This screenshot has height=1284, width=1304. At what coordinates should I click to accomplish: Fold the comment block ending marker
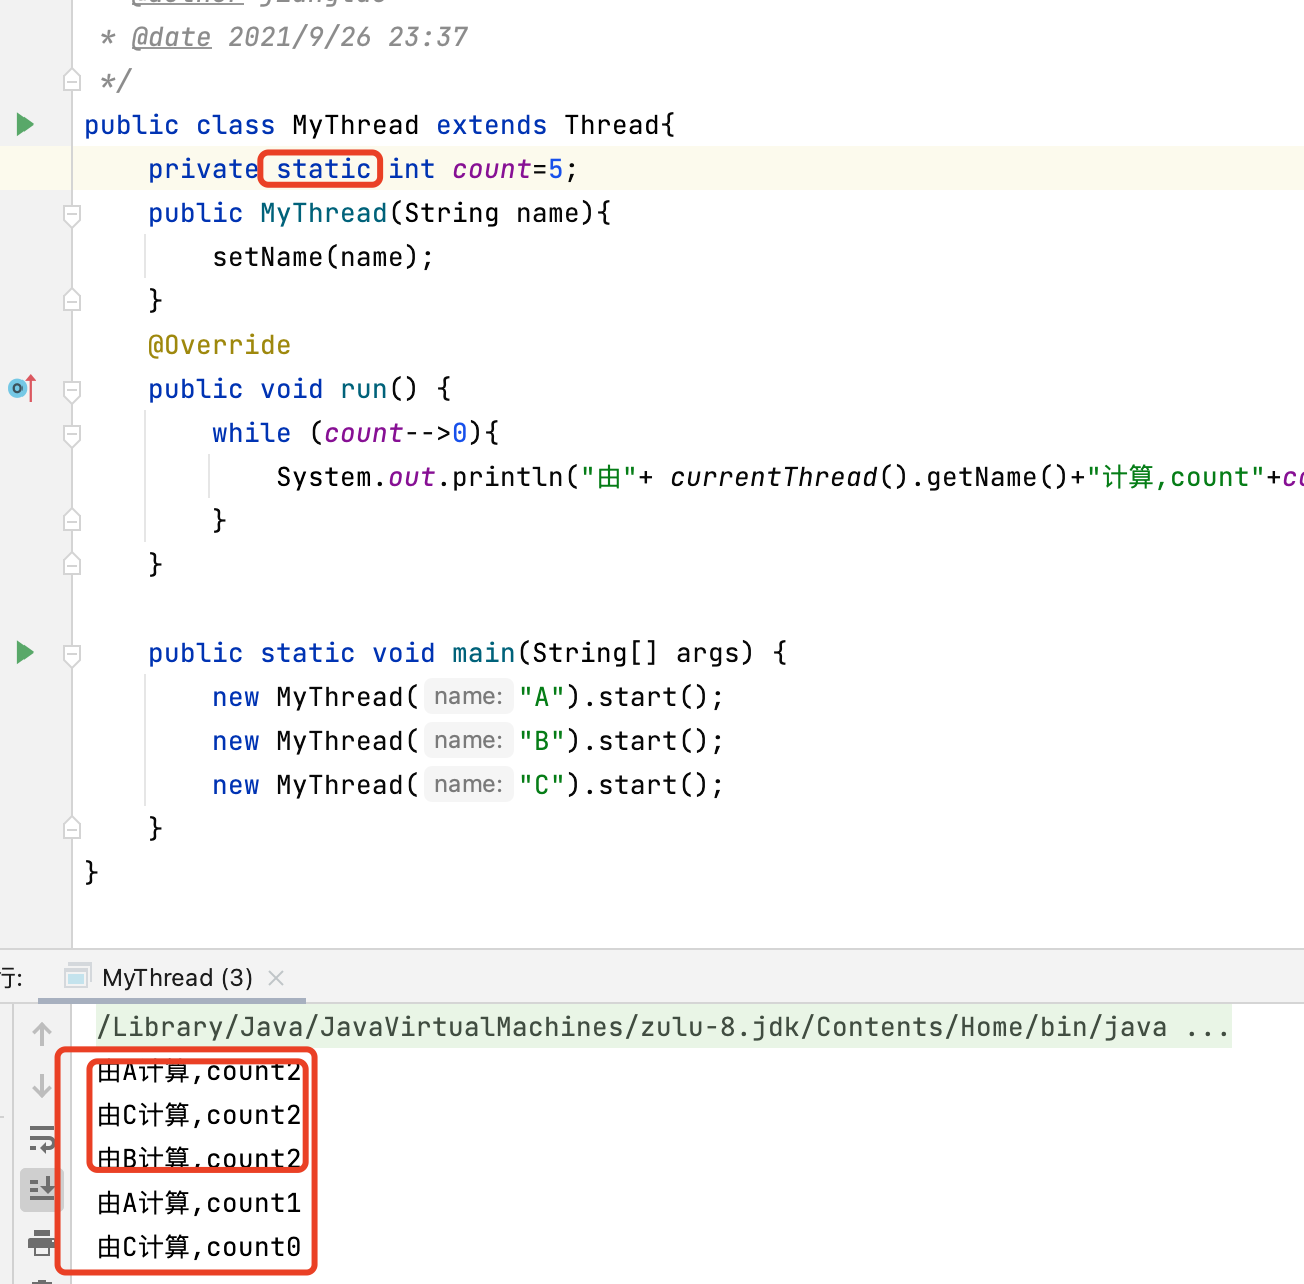(72, 80)
